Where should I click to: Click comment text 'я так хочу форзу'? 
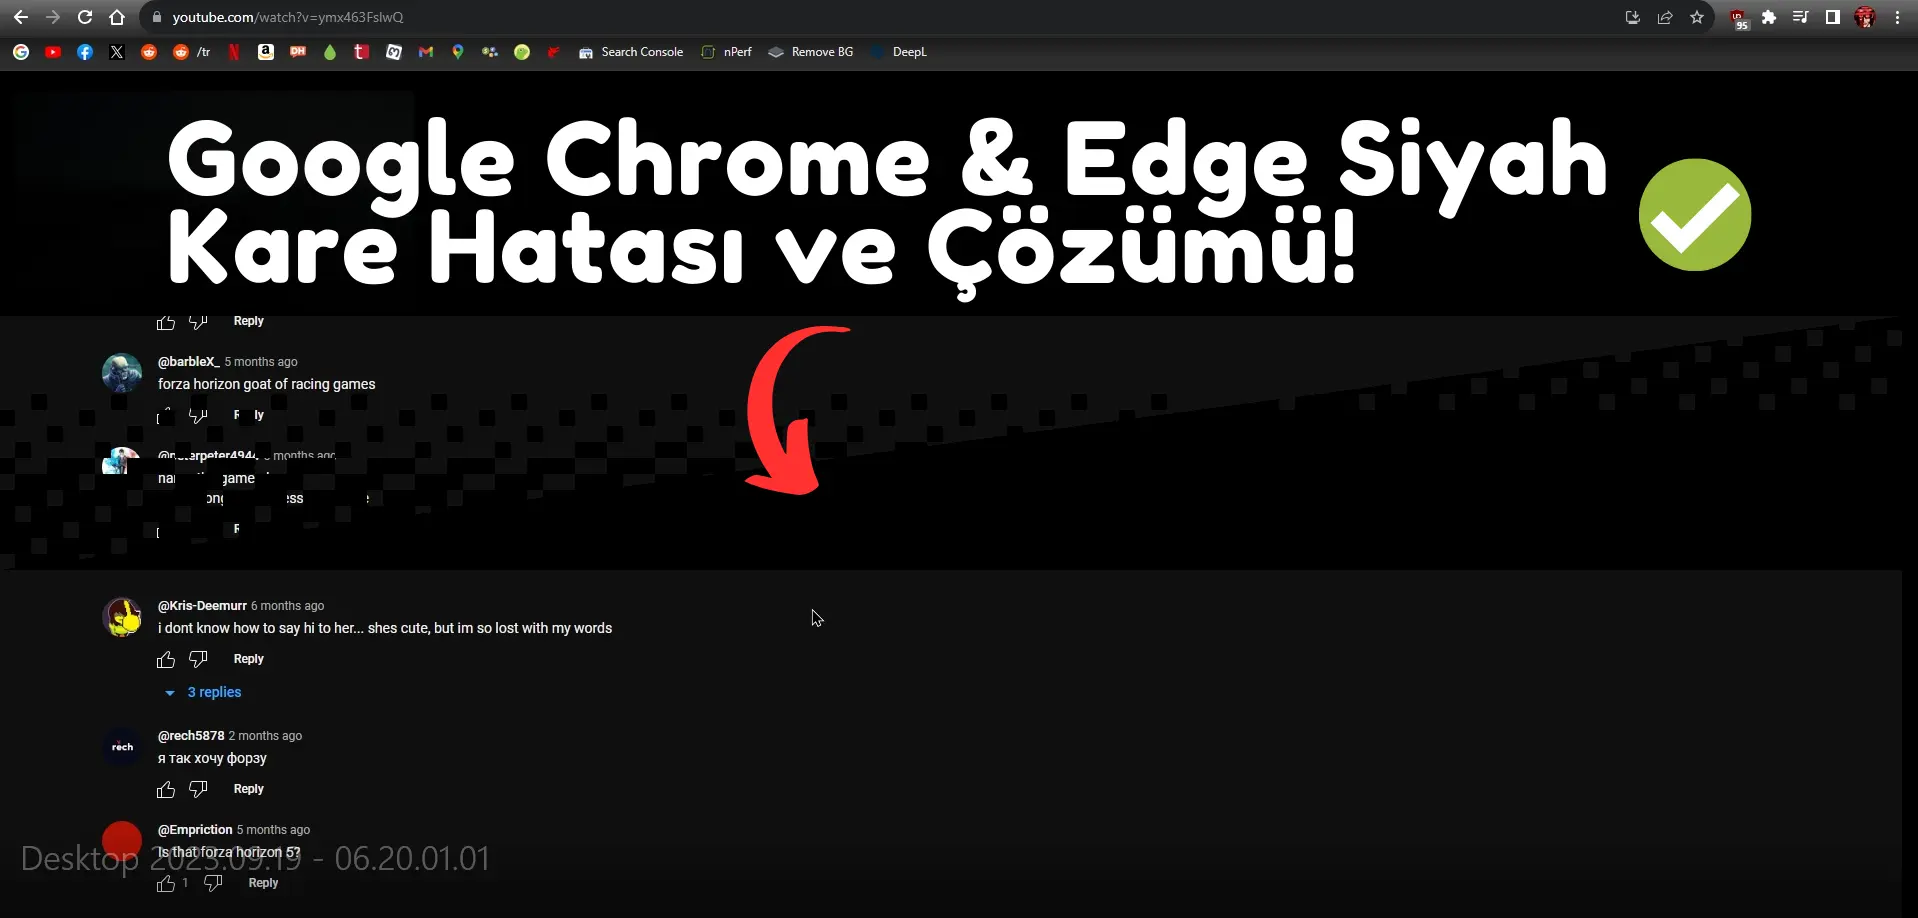tap(212, 758)
